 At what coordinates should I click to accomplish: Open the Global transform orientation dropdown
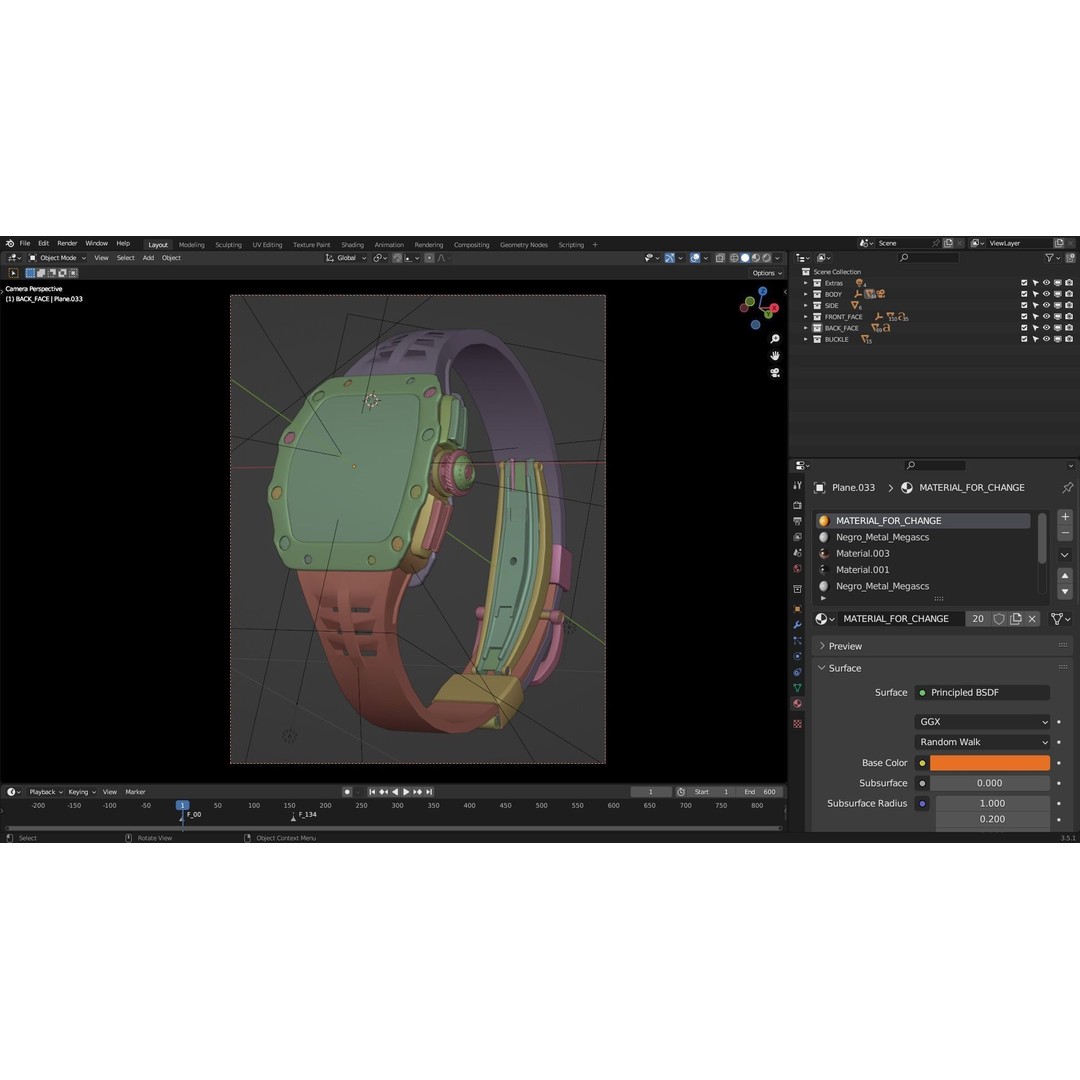[347, 258]
